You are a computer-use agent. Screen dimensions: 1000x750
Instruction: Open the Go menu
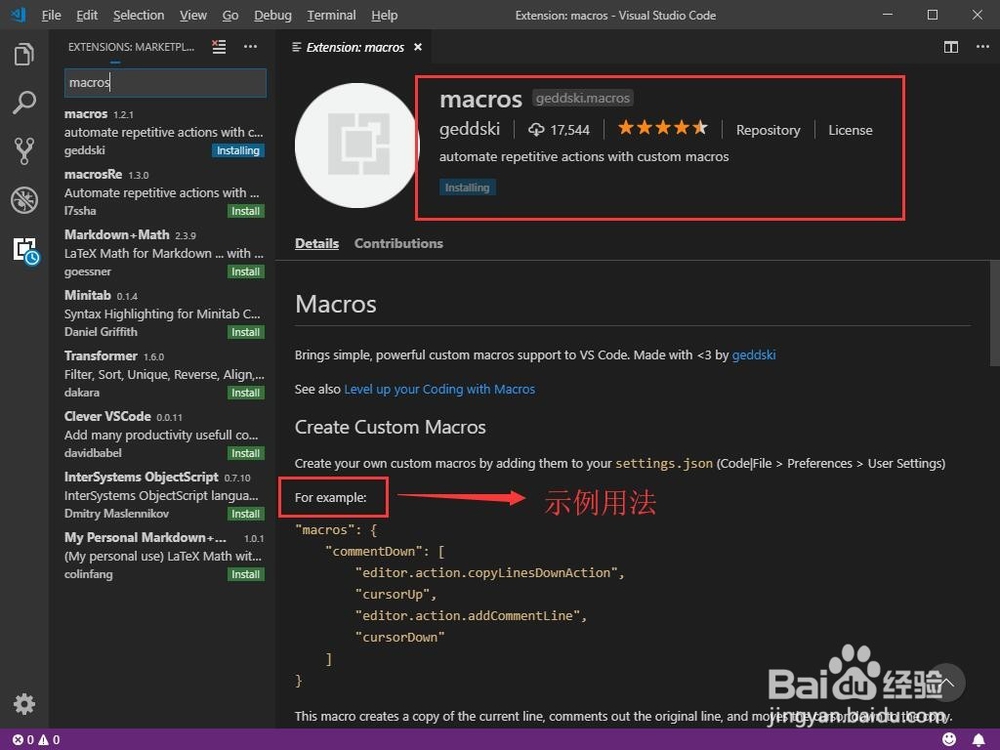230,15
